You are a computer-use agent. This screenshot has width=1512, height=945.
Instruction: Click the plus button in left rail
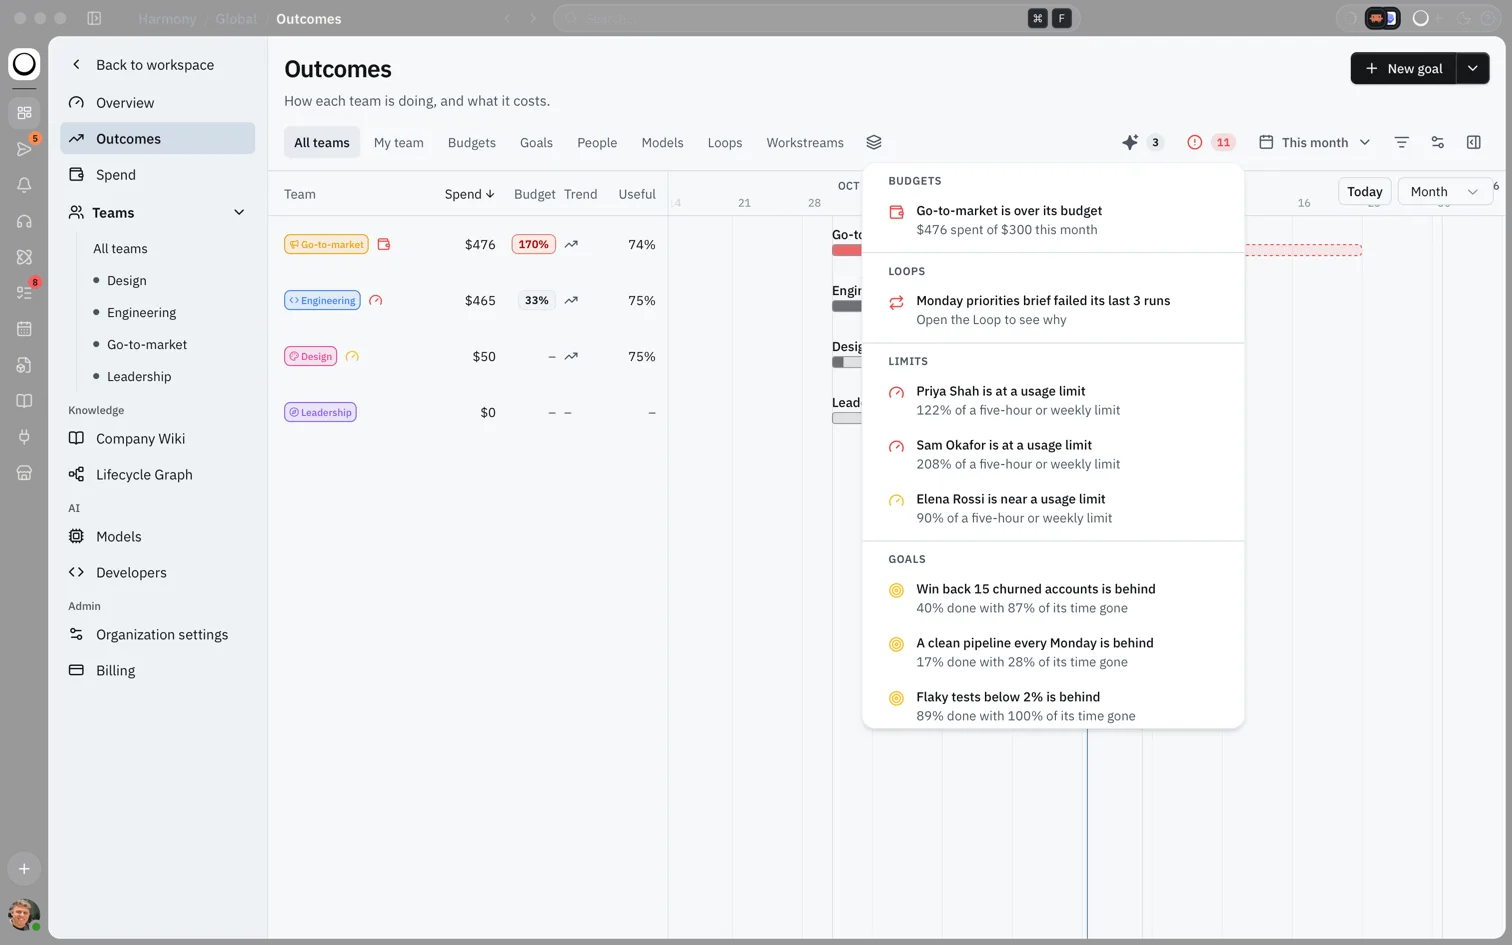(x=24, y=869)
